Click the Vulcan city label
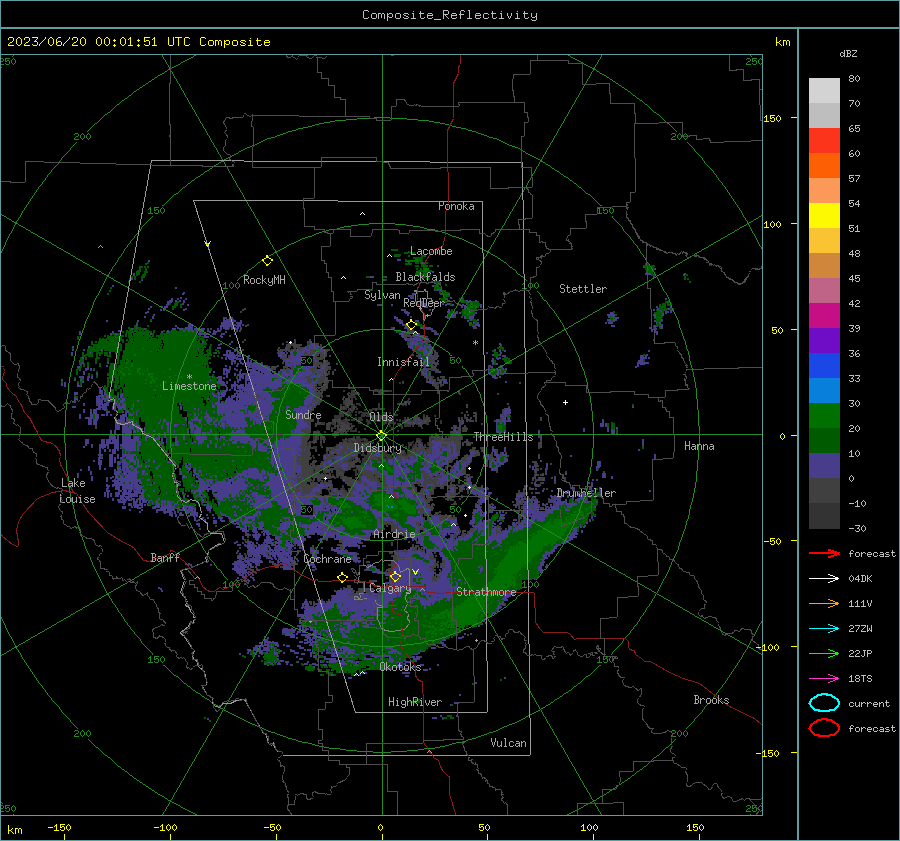 [x=508, y=743]
